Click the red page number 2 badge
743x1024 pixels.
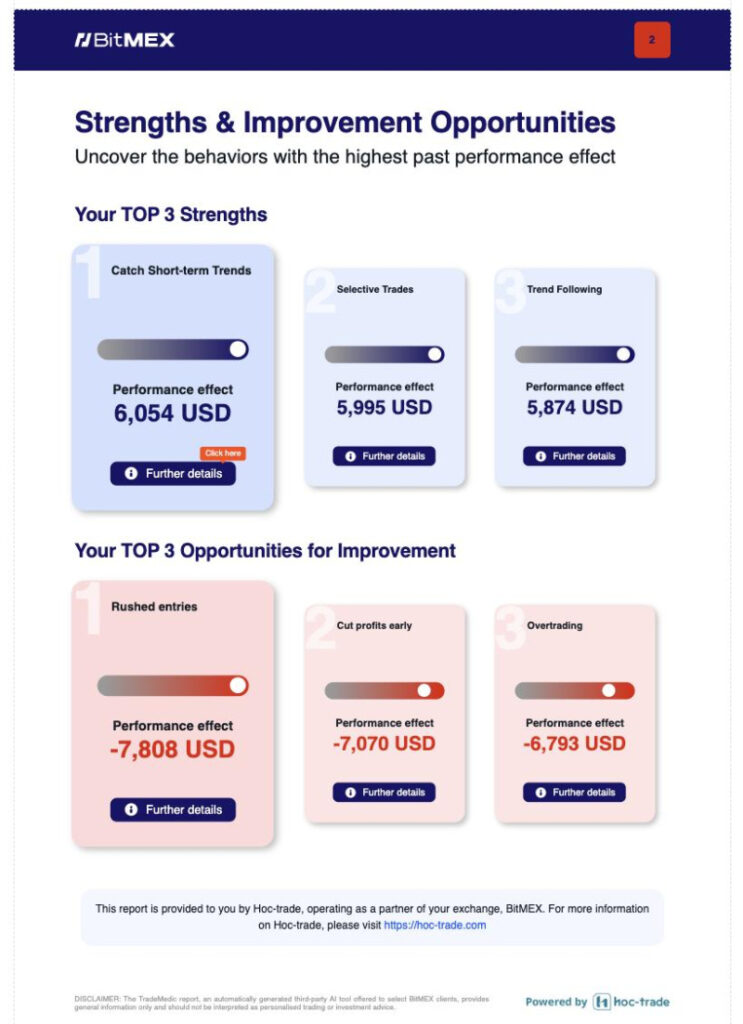coord(652,40)
